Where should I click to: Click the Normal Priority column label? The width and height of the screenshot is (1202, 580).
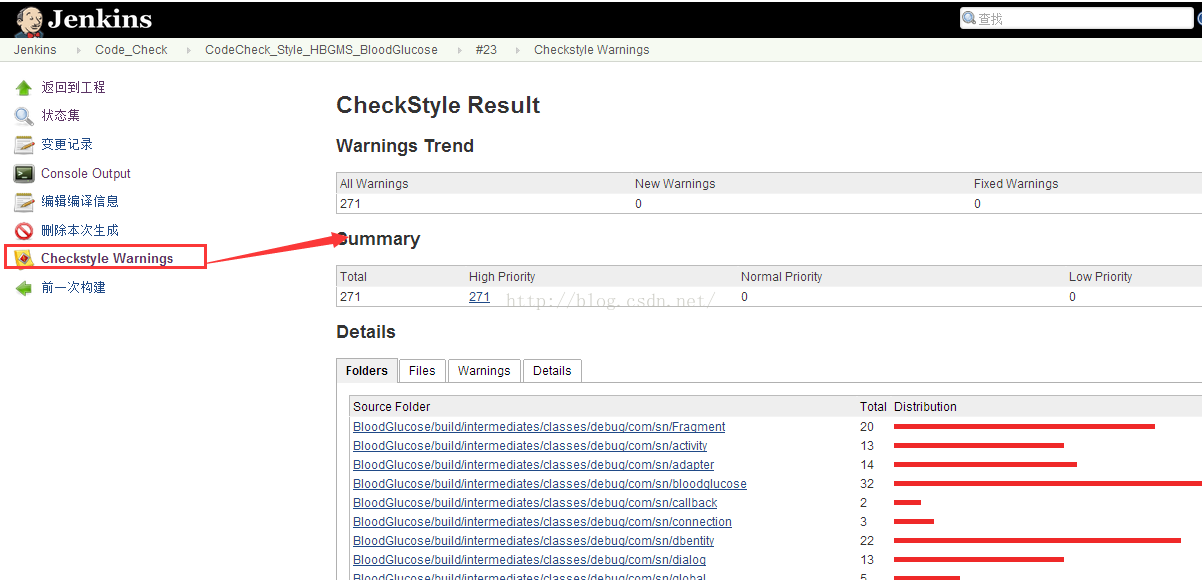[x=781, y=277]
